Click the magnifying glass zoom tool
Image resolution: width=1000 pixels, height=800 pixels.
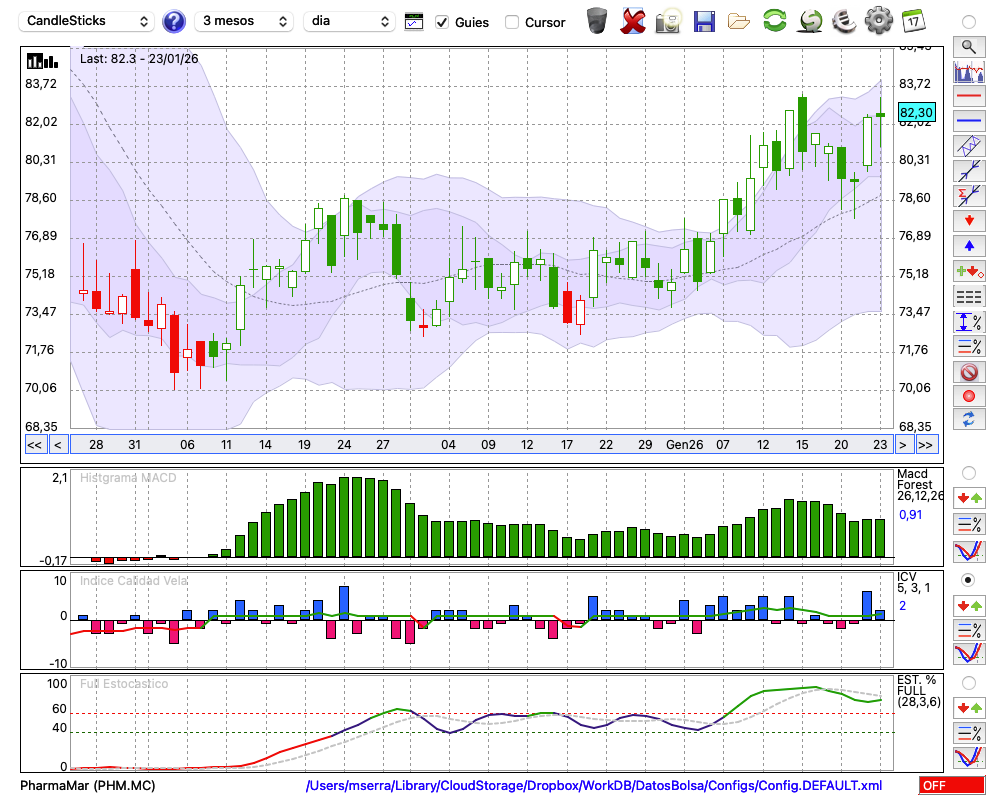(x=968, y=46)
